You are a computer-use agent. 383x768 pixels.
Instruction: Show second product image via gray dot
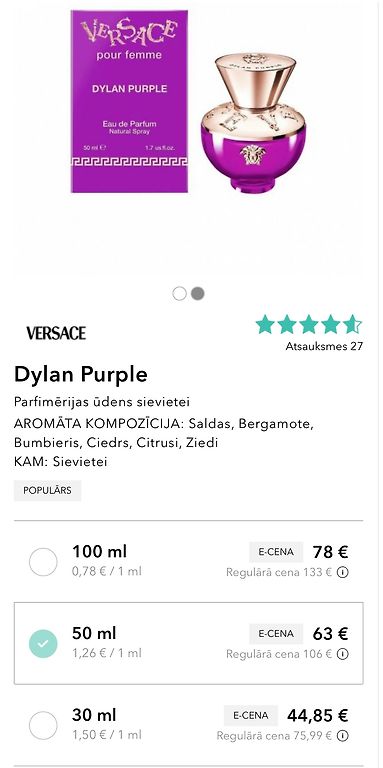click(197, 294)
